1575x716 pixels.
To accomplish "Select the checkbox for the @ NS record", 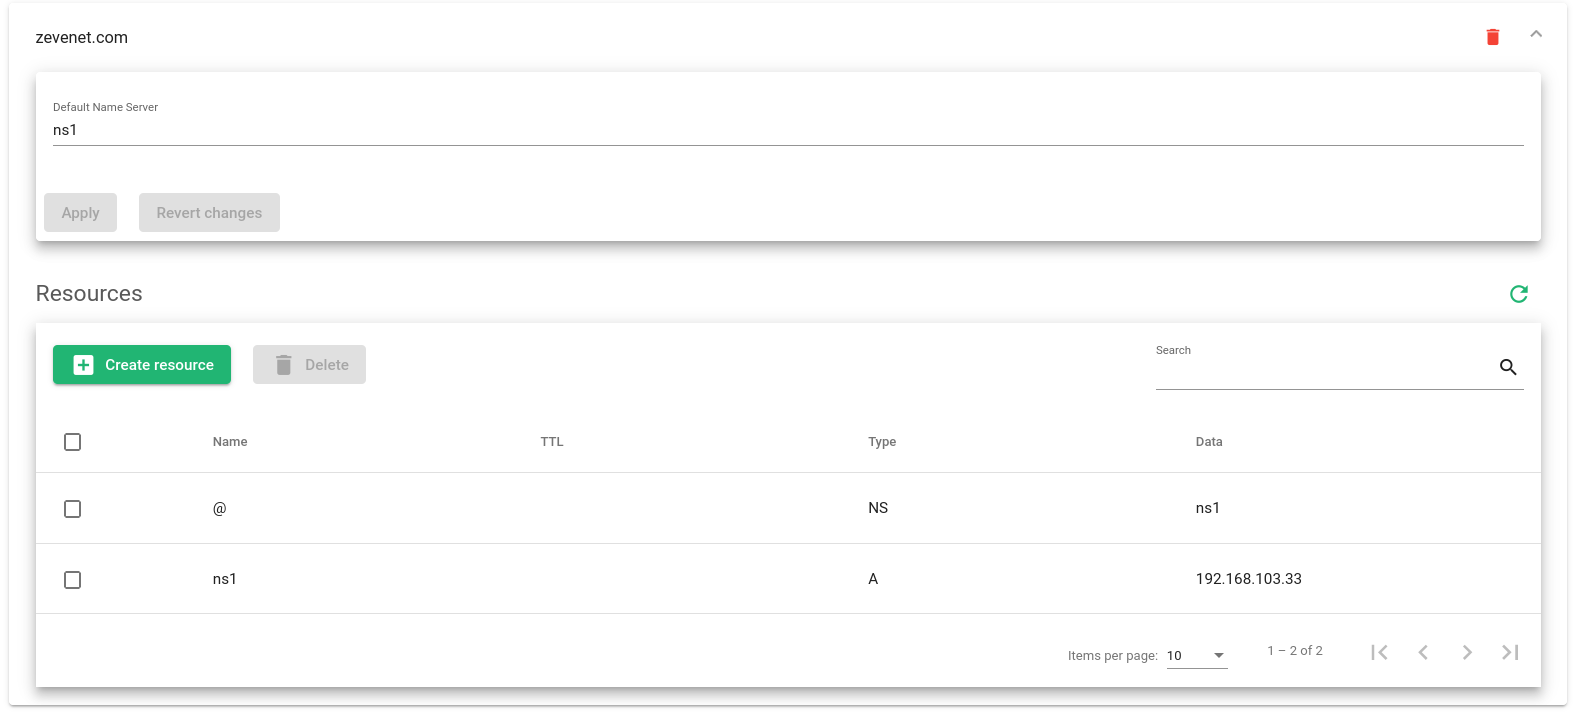I will pos(72,509).
